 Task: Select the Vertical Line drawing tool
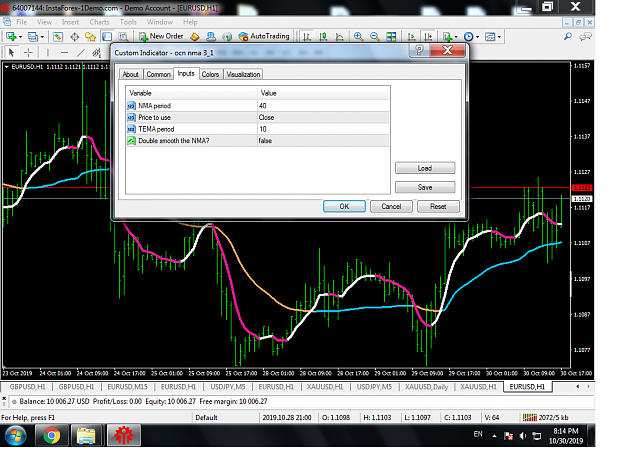click(48, 52)
